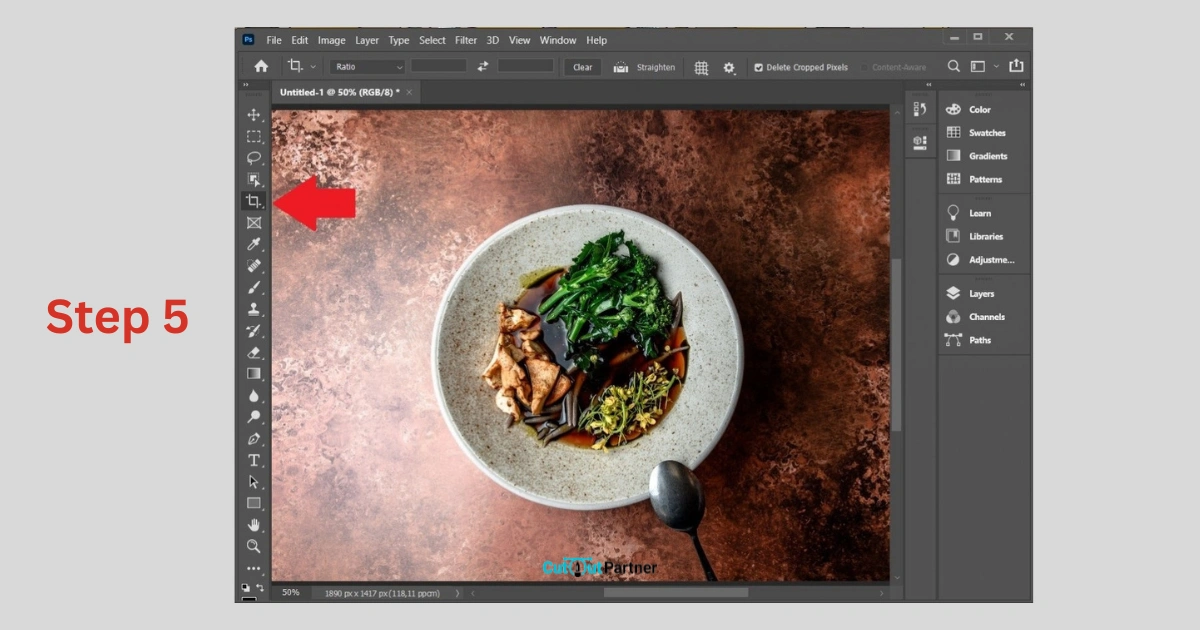The width and height of the screenshot is (1200, 630).
Task: Swap width and height crop values
Action: pyautogui.click(x=483, y=67)
